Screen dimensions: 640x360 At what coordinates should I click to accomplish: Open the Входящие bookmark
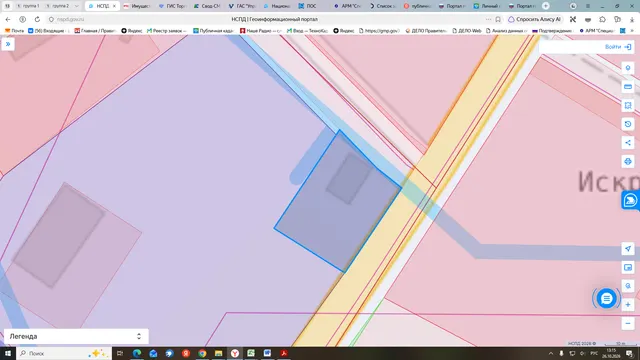pos(49,31)
